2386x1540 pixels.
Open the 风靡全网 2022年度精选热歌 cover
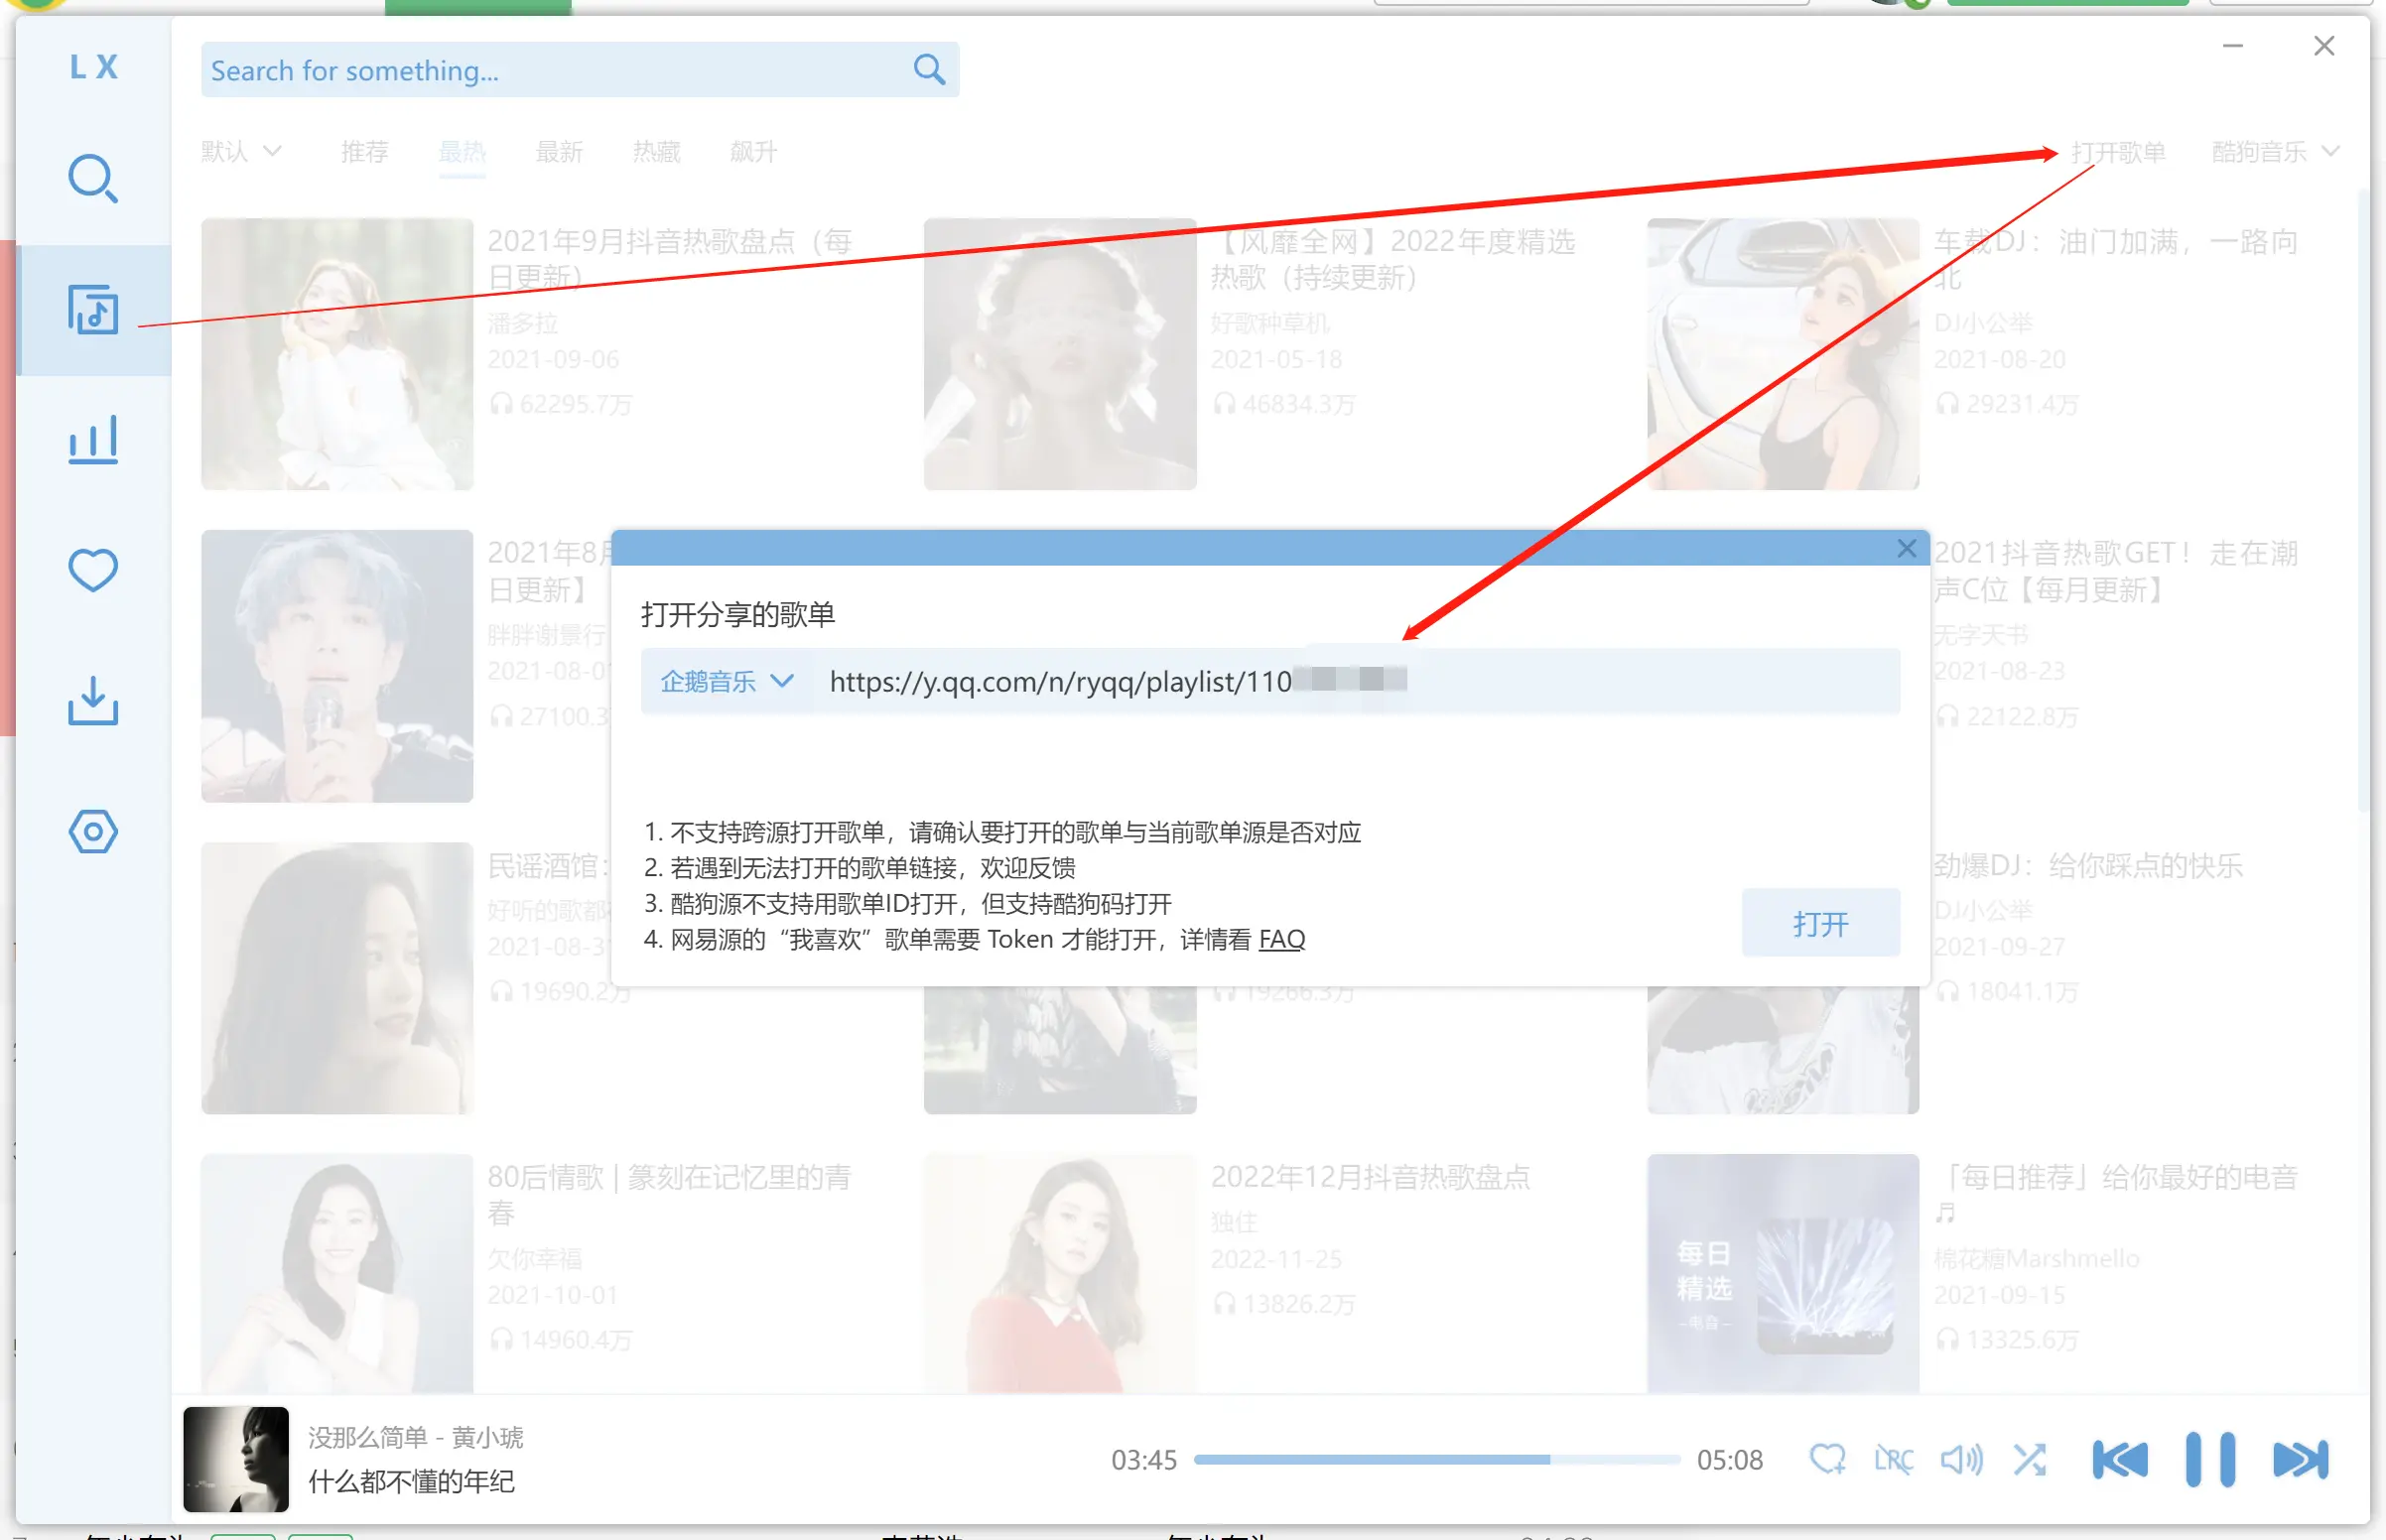click(1060, 354)
